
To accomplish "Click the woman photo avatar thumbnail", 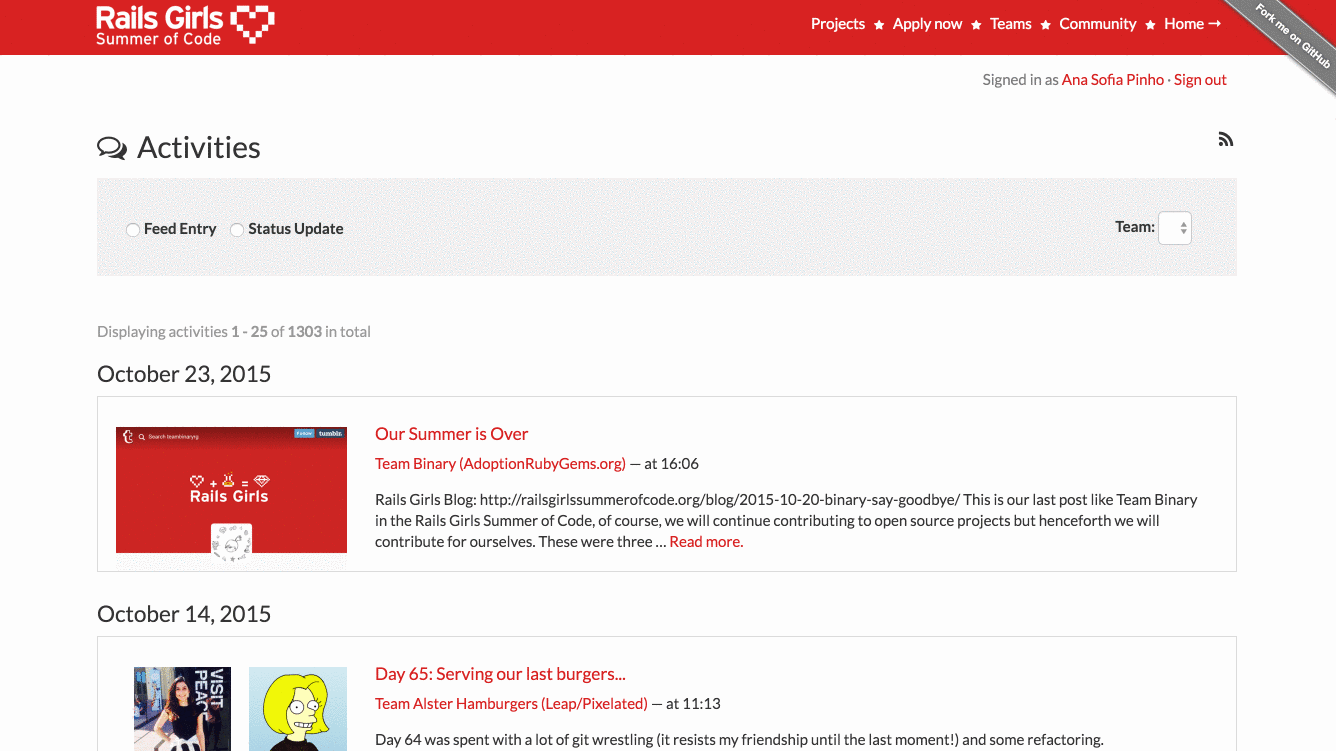I will coord(182,709).
